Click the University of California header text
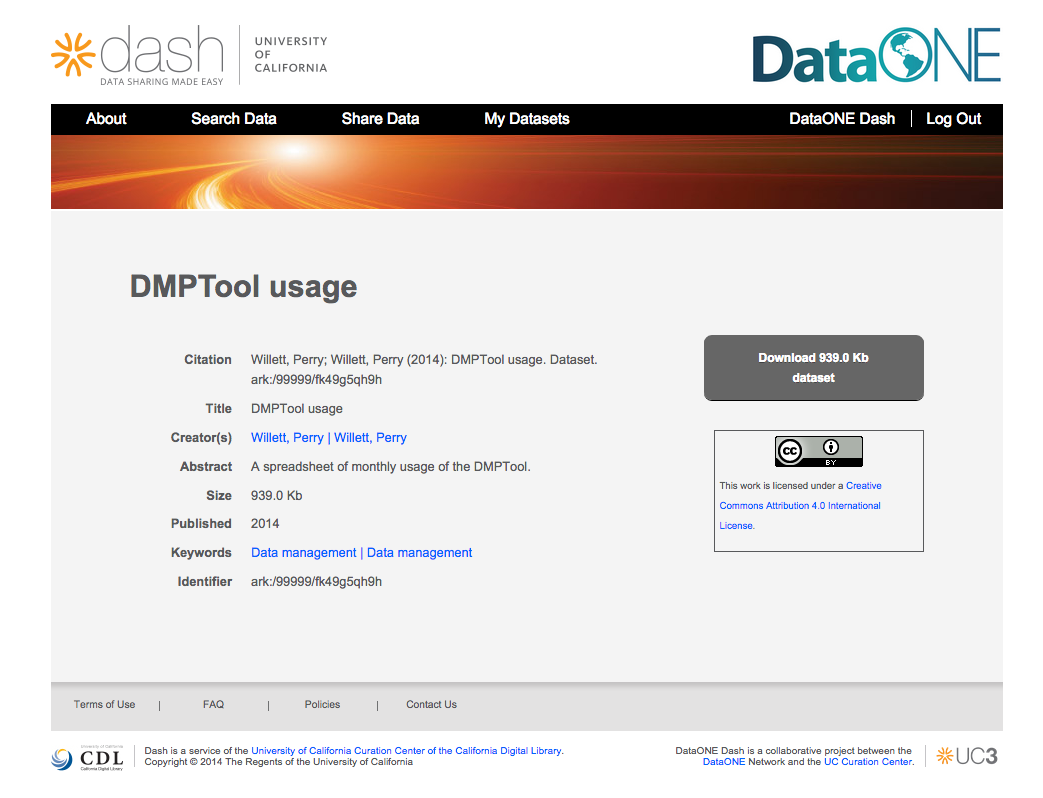 pos(291,55)
